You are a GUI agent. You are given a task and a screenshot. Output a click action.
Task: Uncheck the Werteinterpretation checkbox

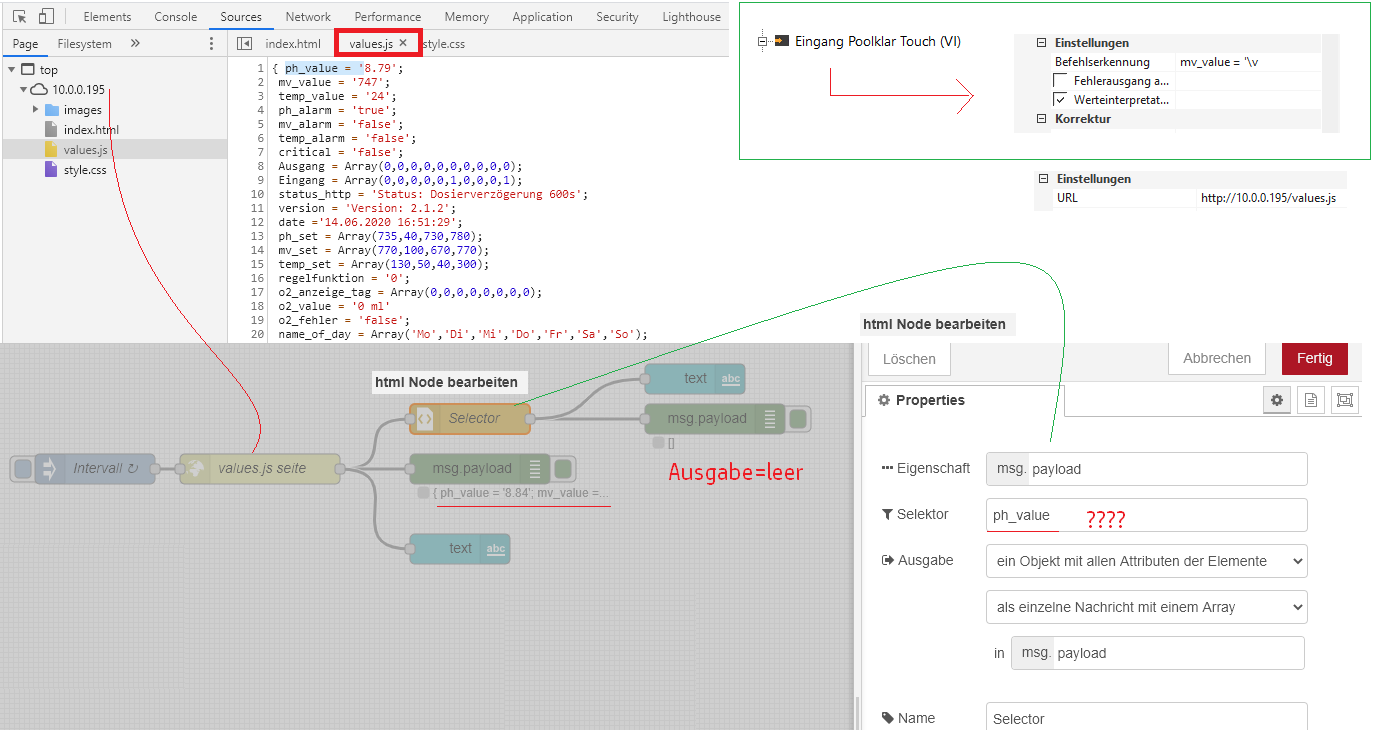(x=1060, y=100)
